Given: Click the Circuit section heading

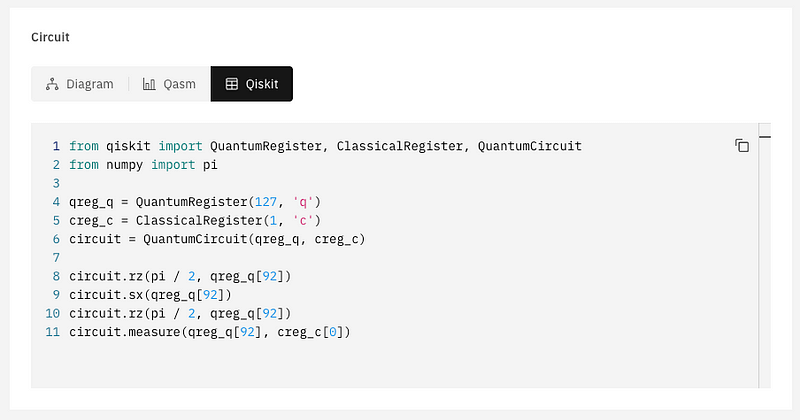Looking at the screenshot, I should click(50, 37).
